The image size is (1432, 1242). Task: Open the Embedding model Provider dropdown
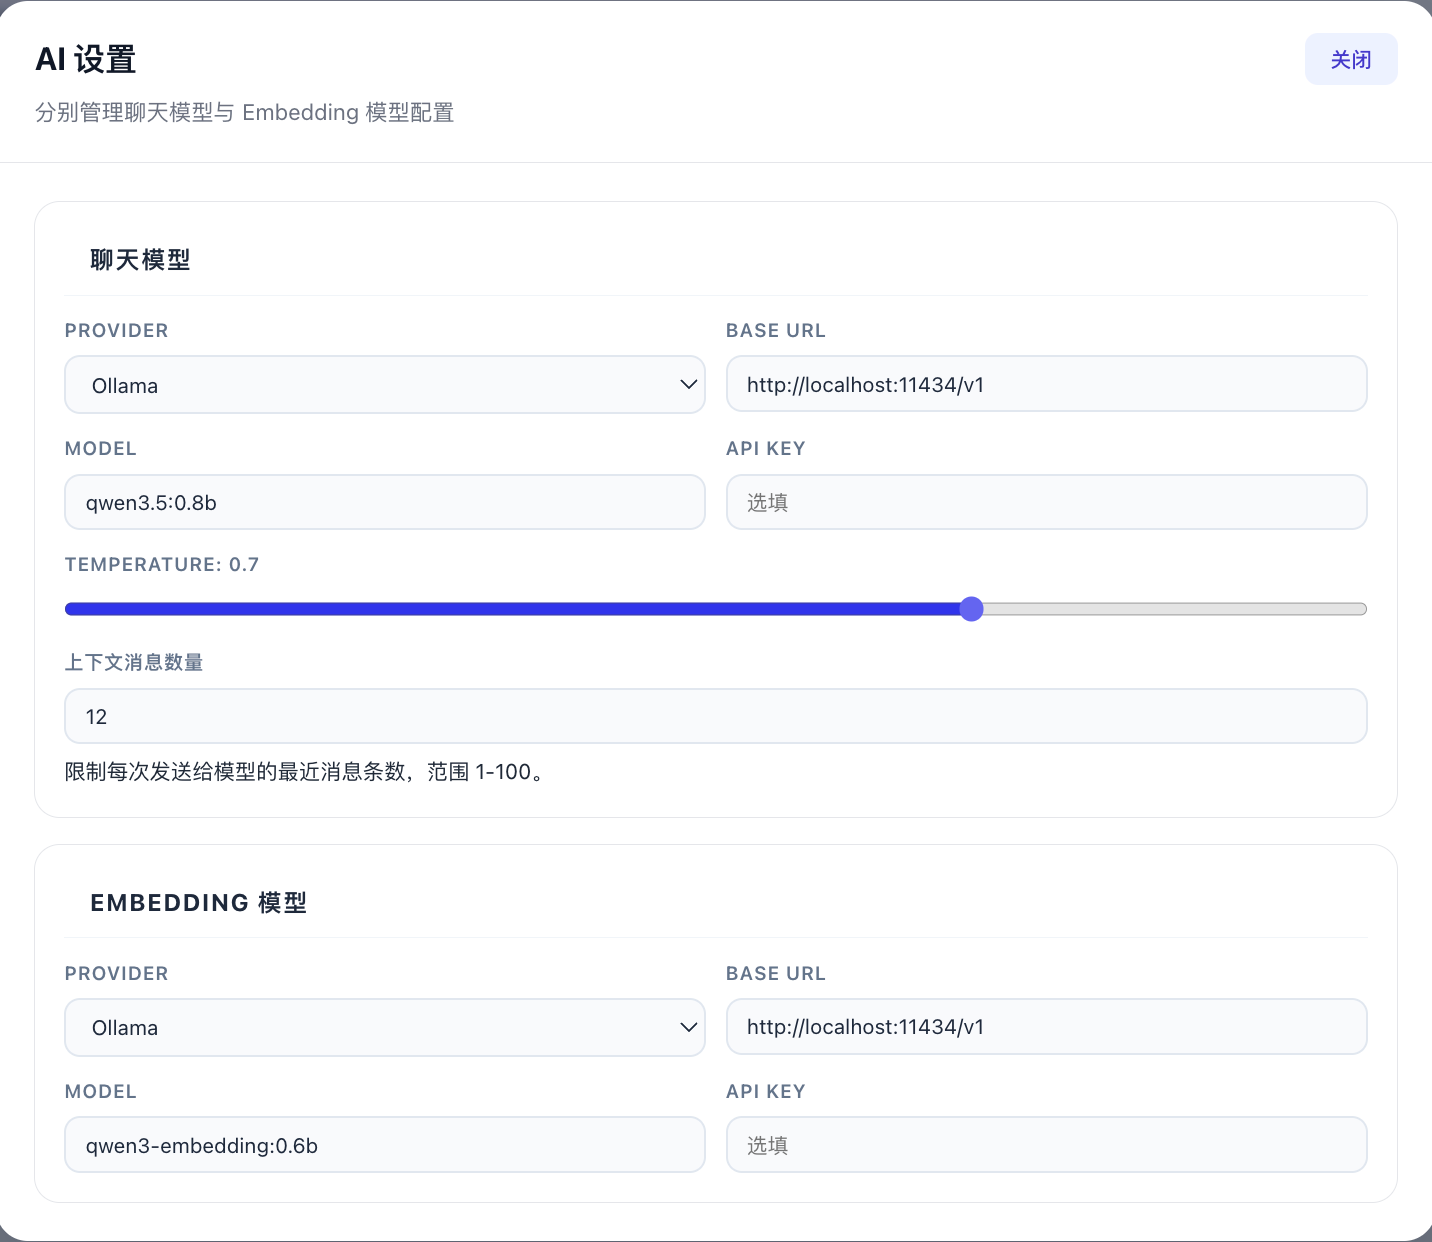(385, 1027)
